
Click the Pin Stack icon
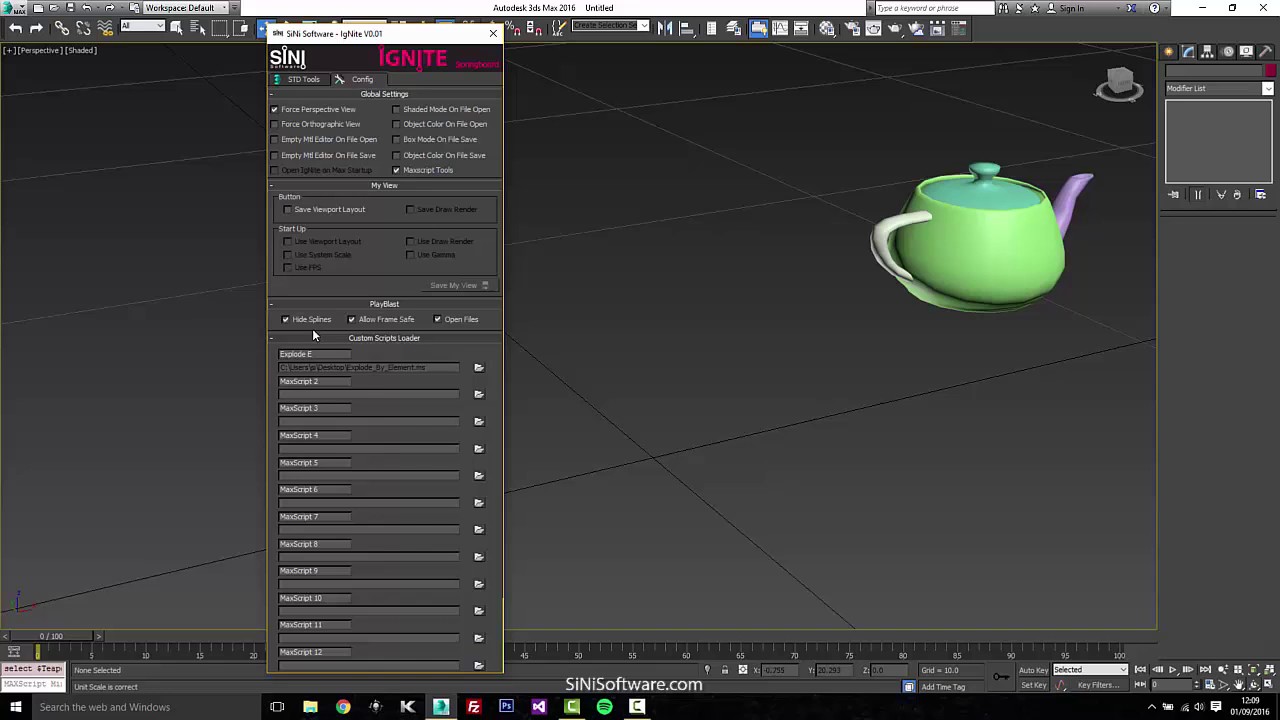pos(1174,195)
